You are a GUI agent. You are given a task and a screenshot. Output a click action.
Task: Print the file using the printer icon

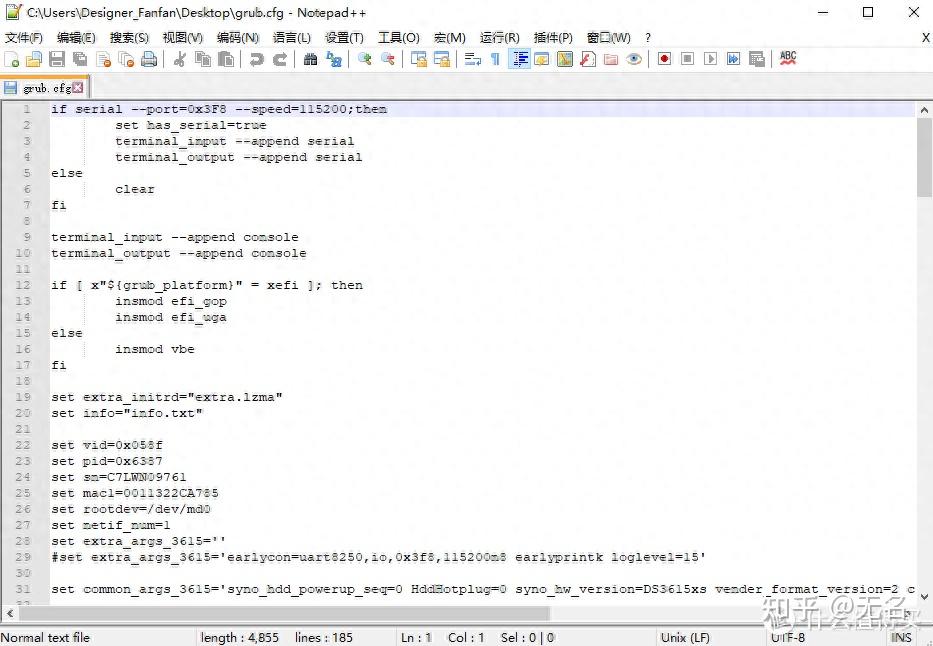pyautogui.click(x=149, y=59)
